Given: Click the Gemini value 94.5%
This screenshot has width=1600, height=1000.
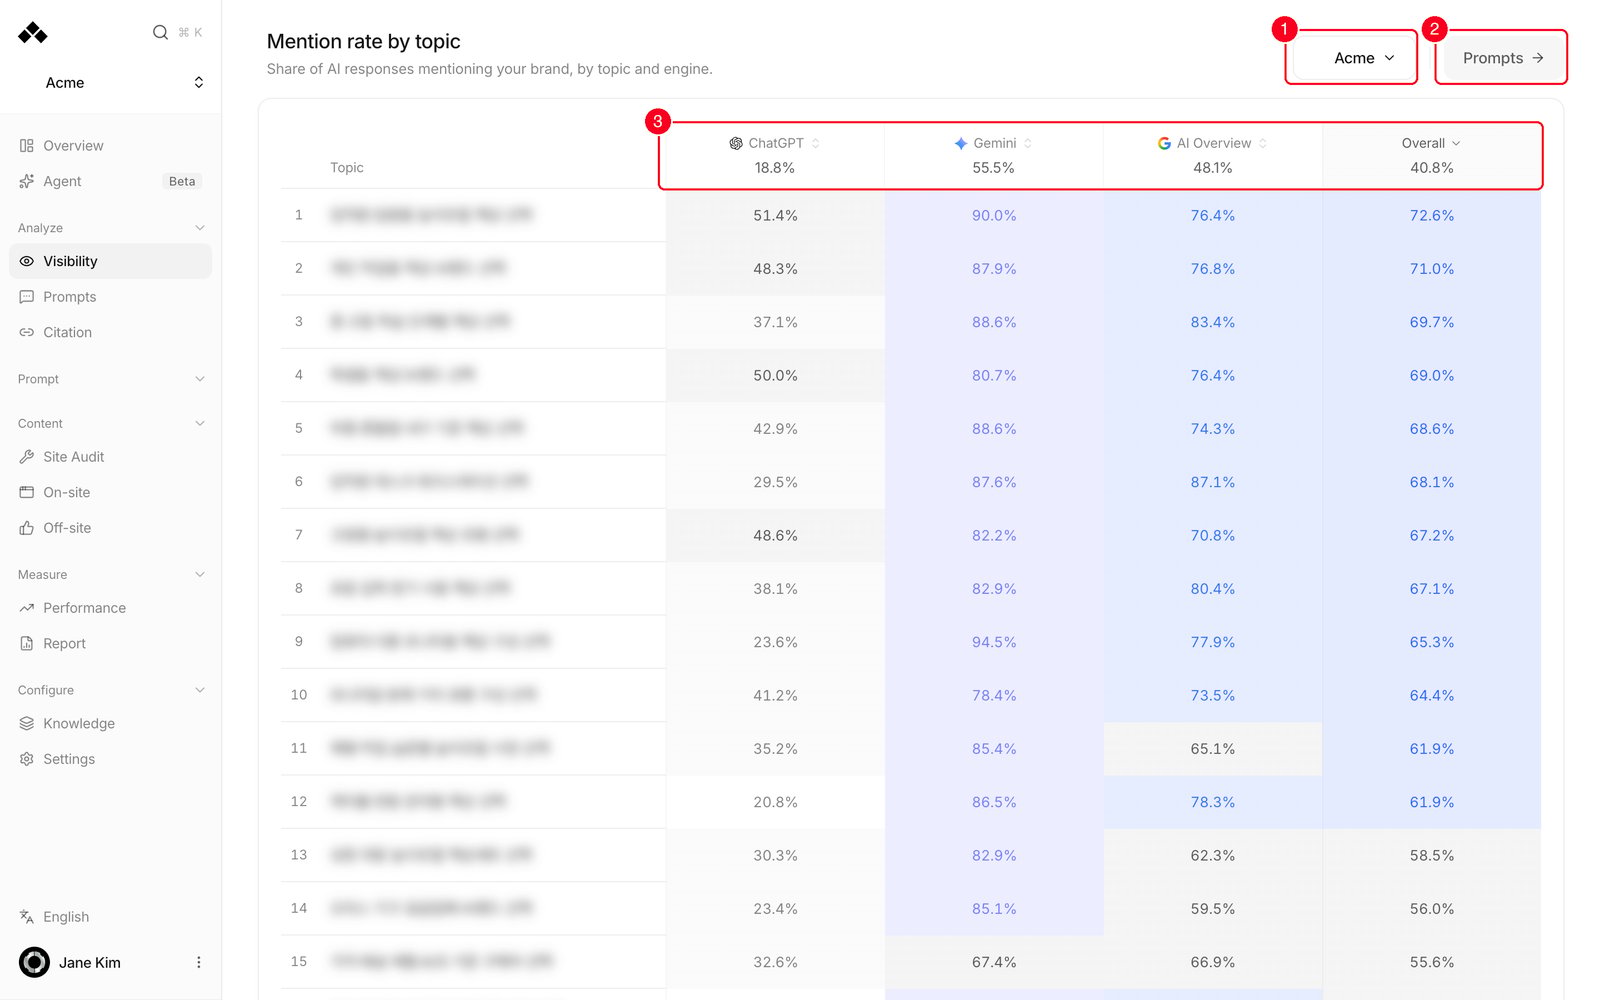Looking at the screenshot, I should 994,642.
